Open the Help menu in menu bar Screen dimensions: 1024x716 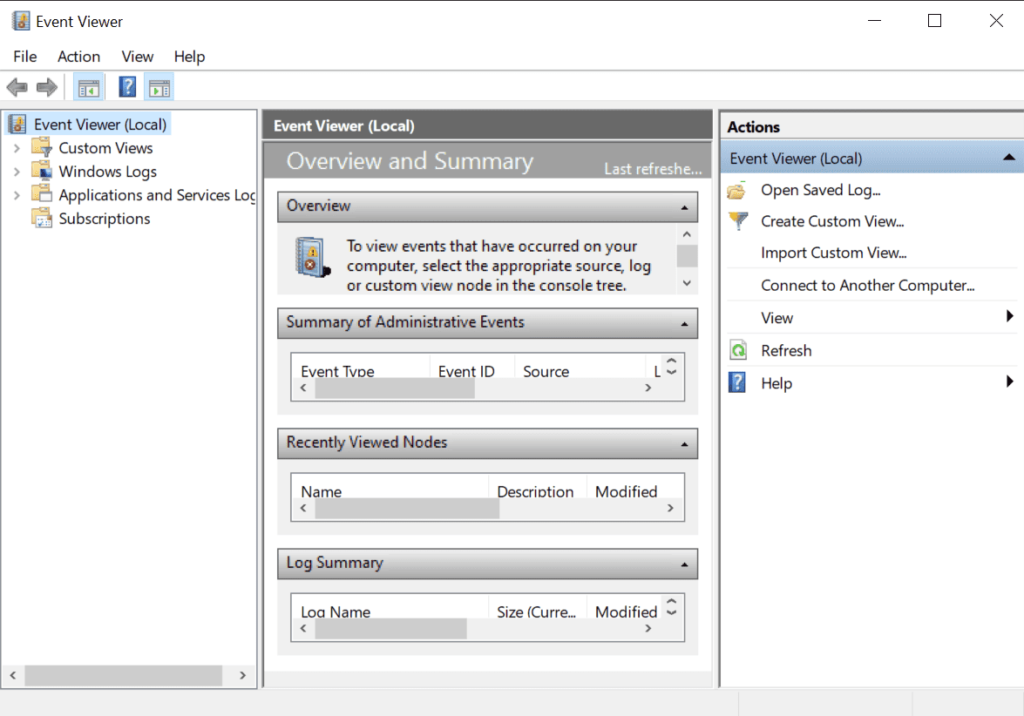pyautogui.click(x=189, y=57)
